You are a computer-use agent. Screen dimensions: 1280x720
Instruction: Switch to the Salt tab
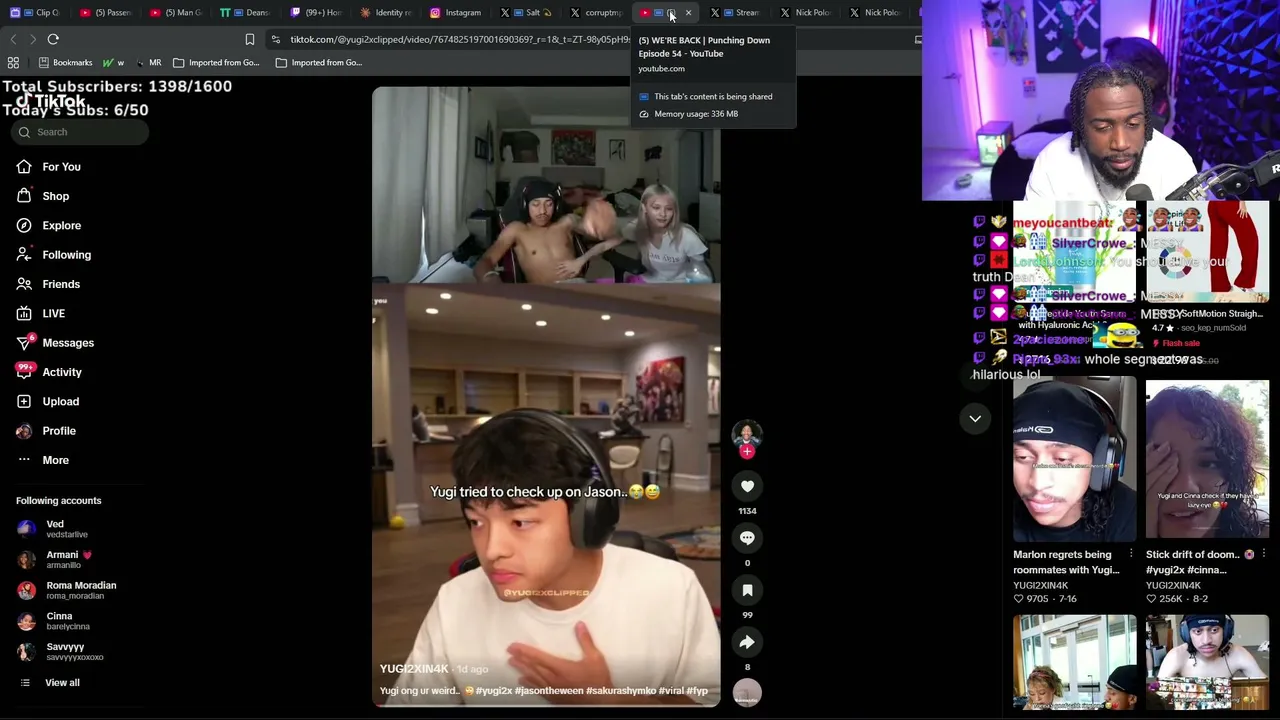click(x=525, y=13)
